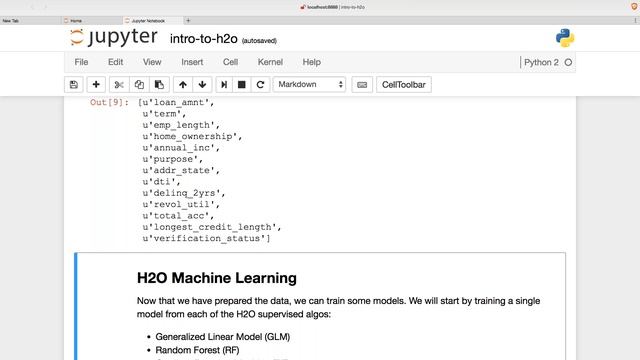Copy selected cells icon
640x360 pixels.
139,84
